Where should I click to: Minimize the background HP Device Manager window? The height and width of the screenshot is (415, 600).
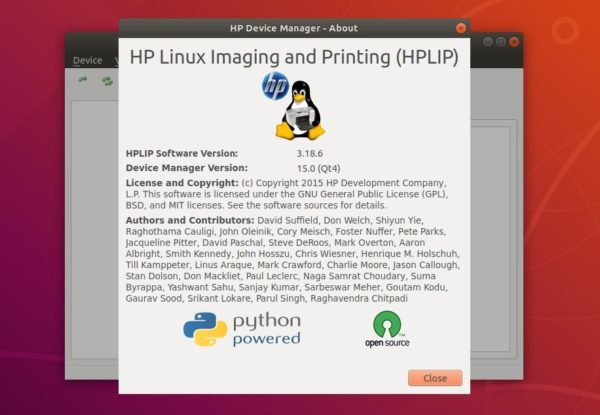pyautogui.click(x=488, y=42)
